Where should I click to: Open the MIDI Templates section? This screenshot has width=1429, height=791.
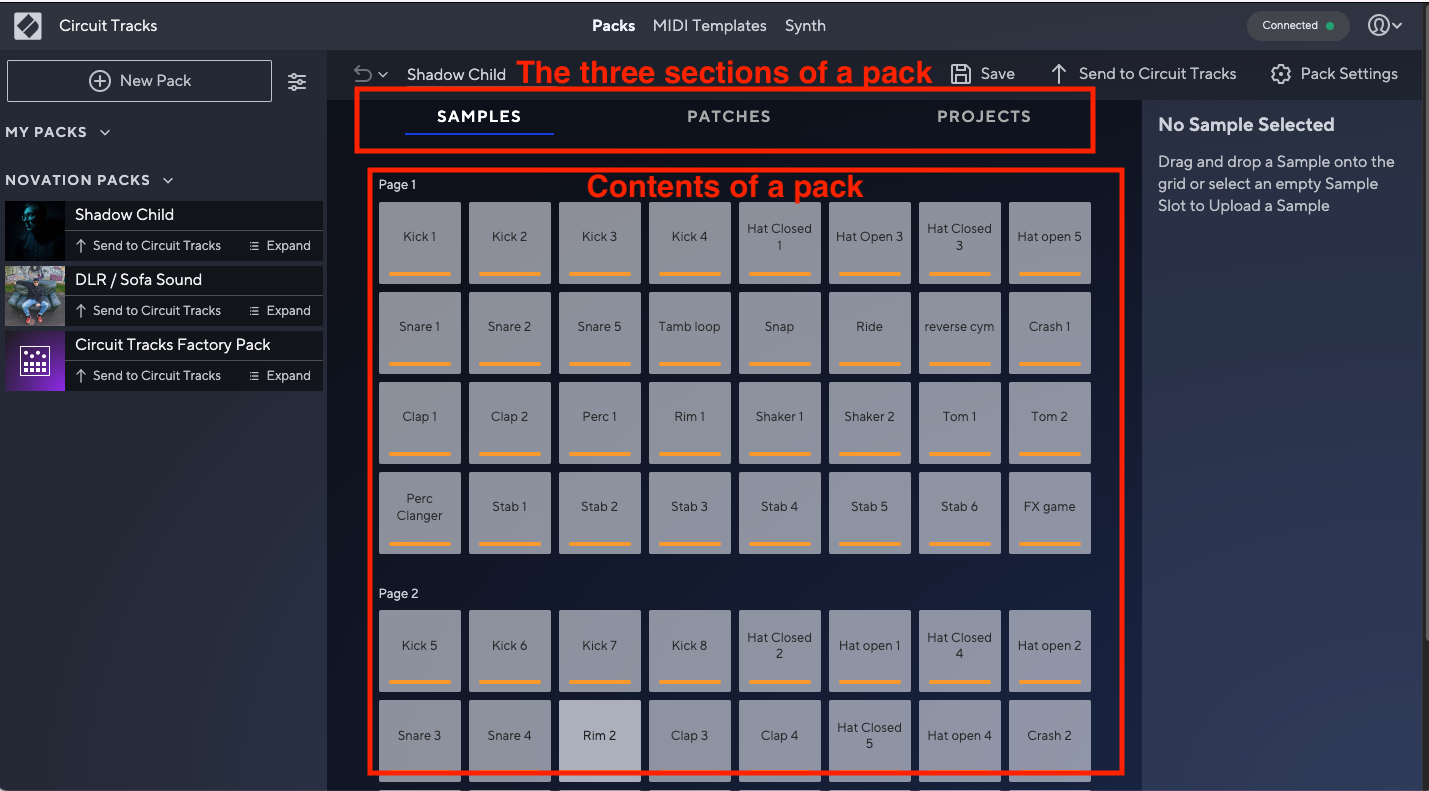click(710, 25)
